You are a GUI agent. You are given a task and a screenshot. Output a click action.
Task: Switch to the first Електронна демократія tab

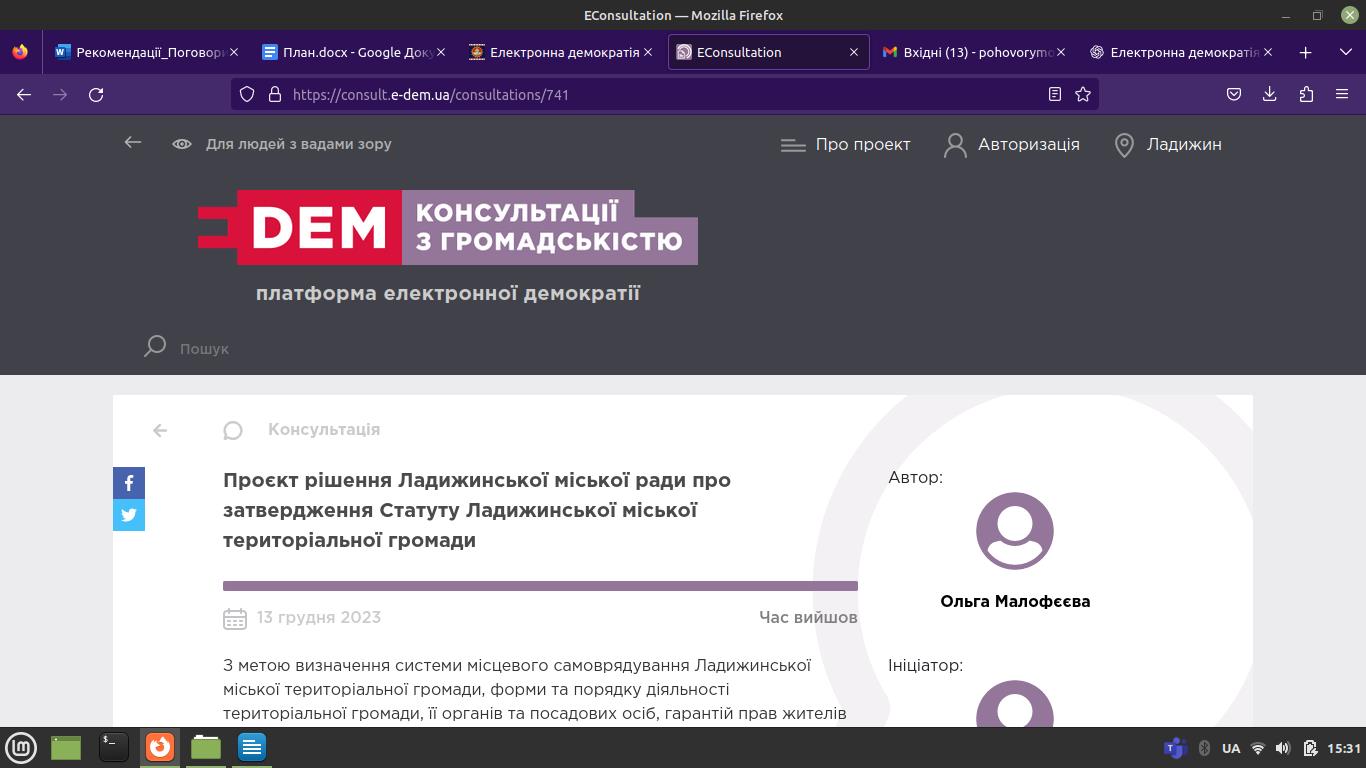(560, 52)
